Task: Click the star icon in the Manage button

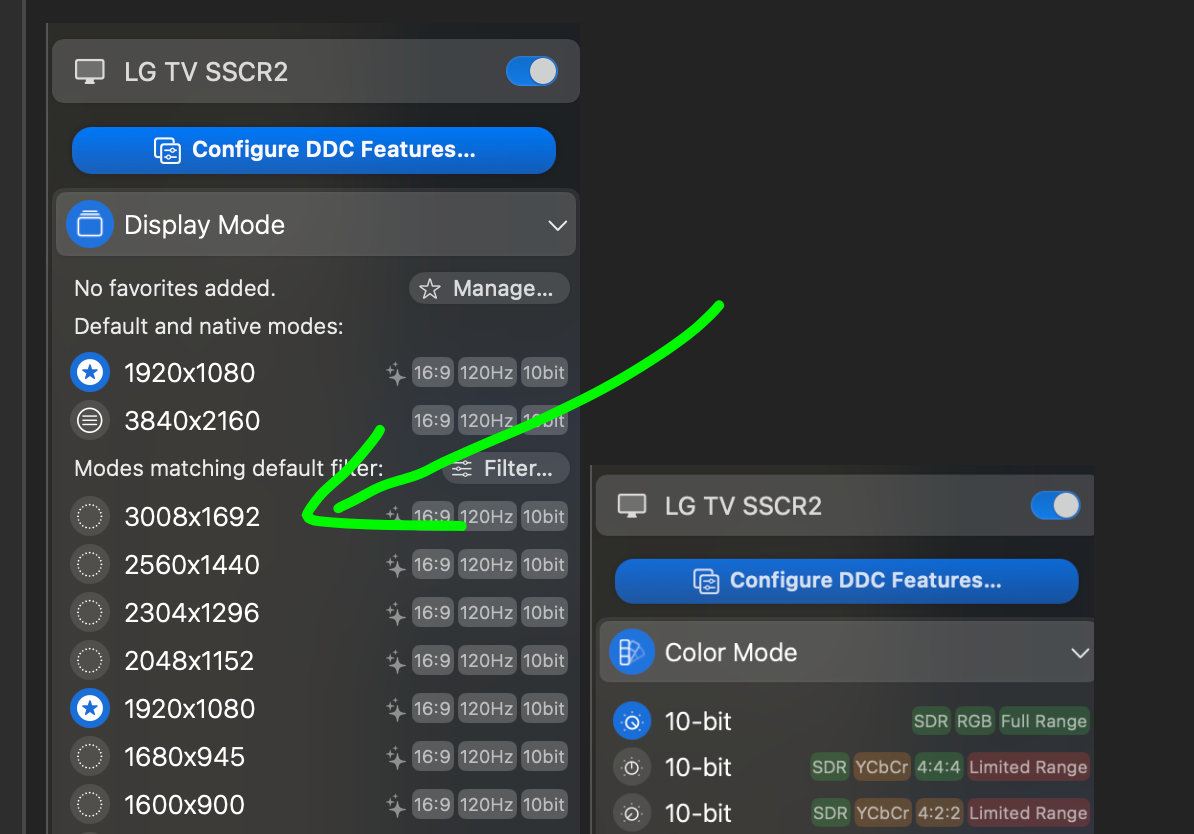Action: click(x=429, y=289)
